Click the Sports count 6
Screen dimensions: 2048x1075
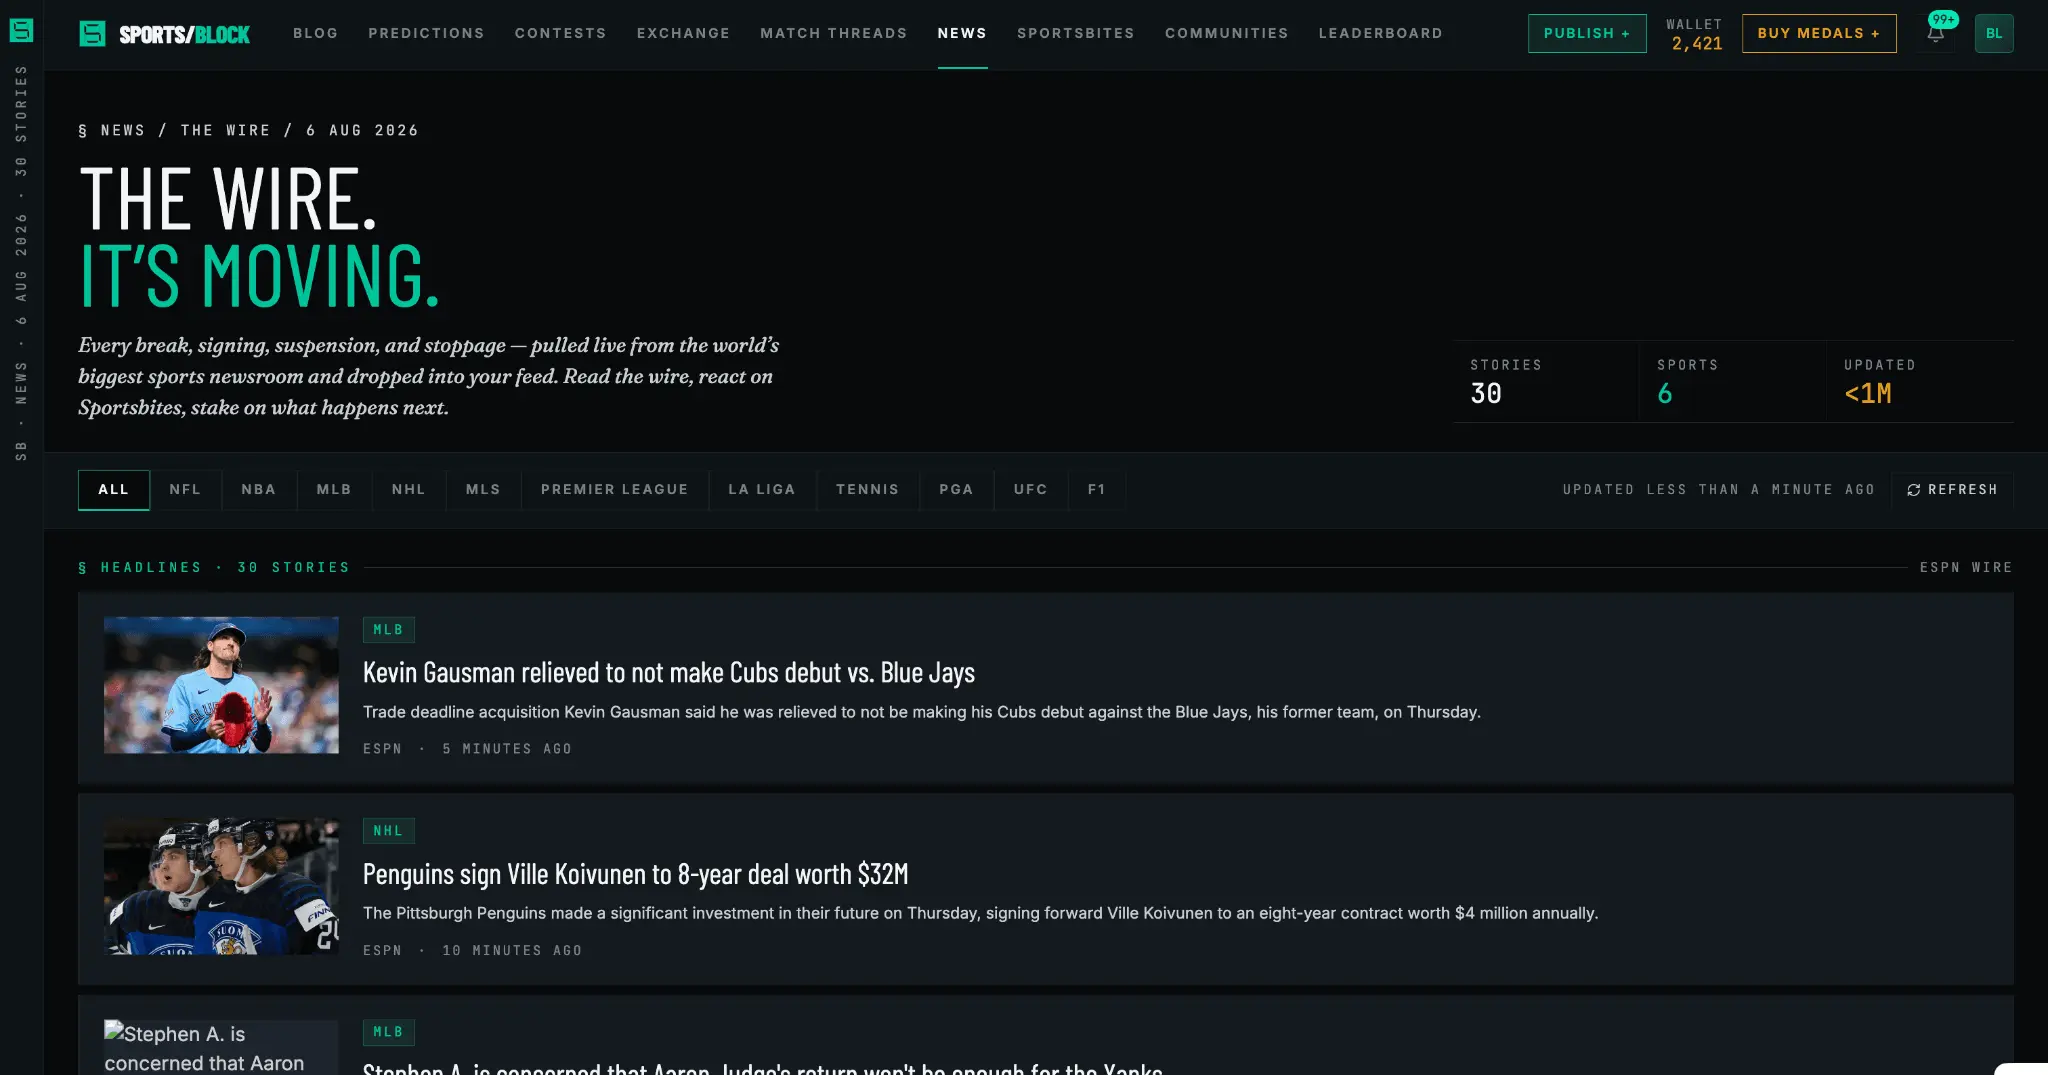1665,394
